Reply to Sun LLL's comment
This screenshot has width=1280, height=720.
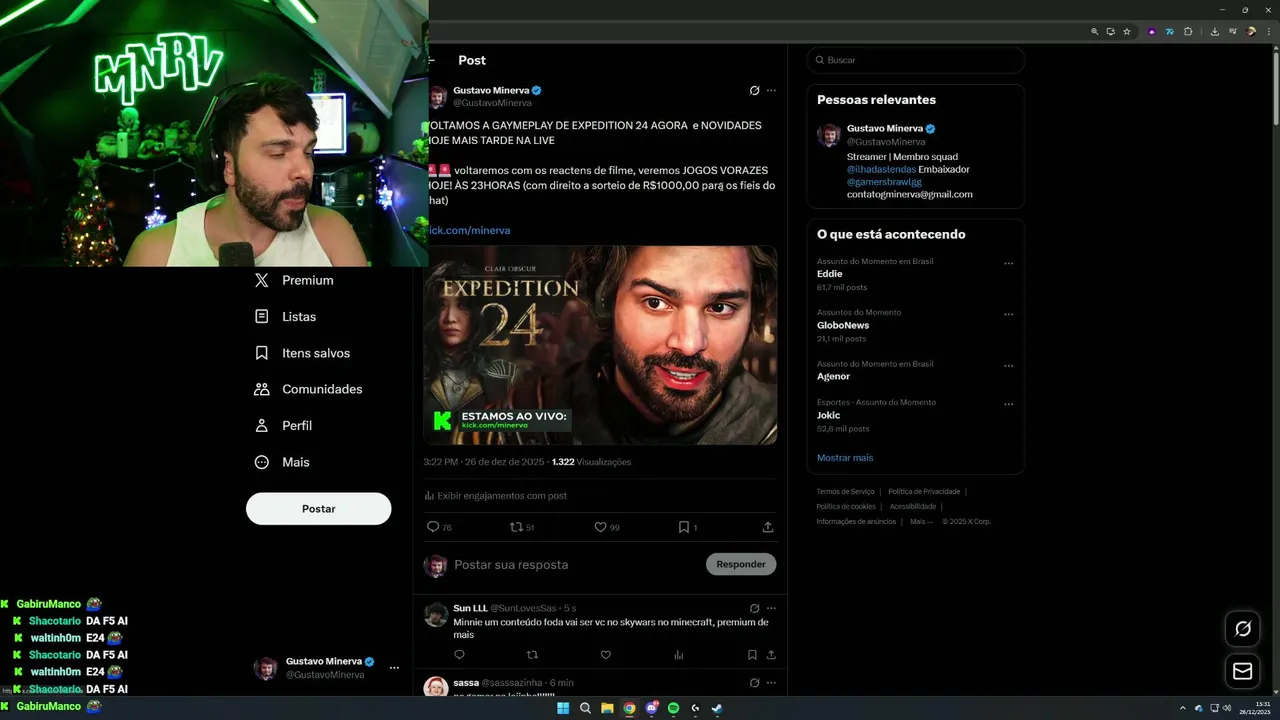click(x=459, y=655)
